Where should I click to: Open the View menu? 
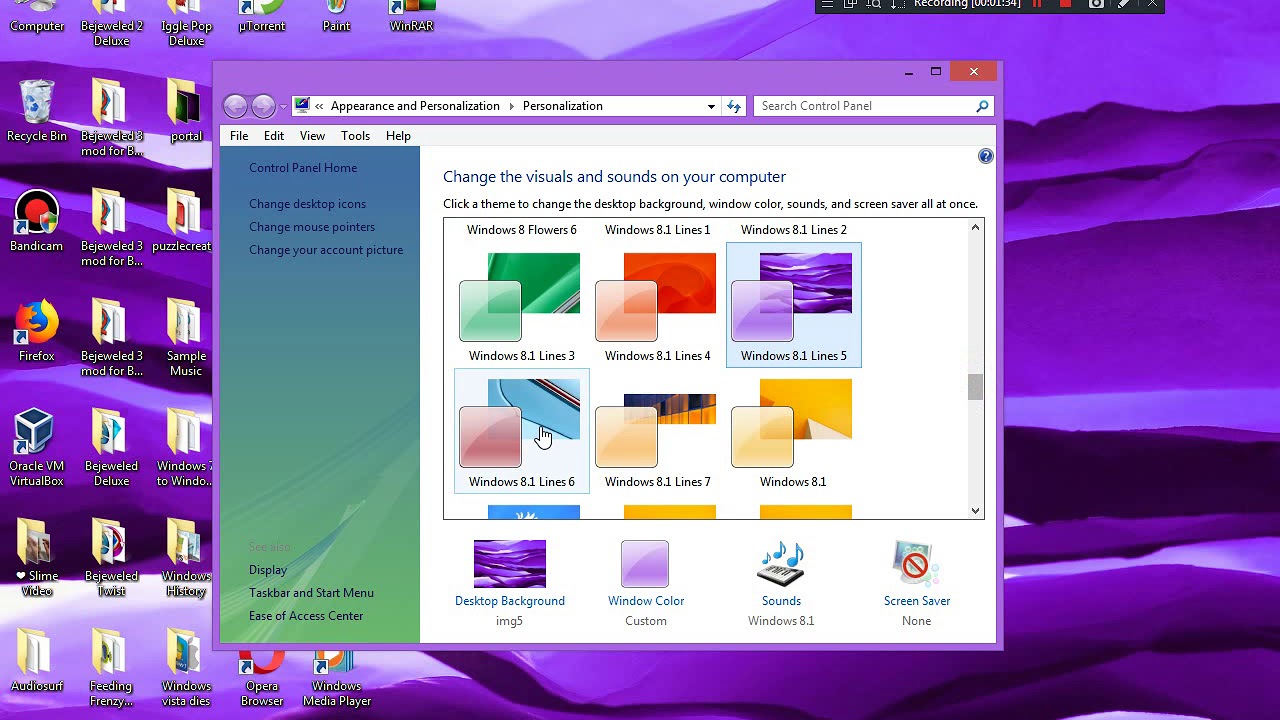(x=312, y=136)
